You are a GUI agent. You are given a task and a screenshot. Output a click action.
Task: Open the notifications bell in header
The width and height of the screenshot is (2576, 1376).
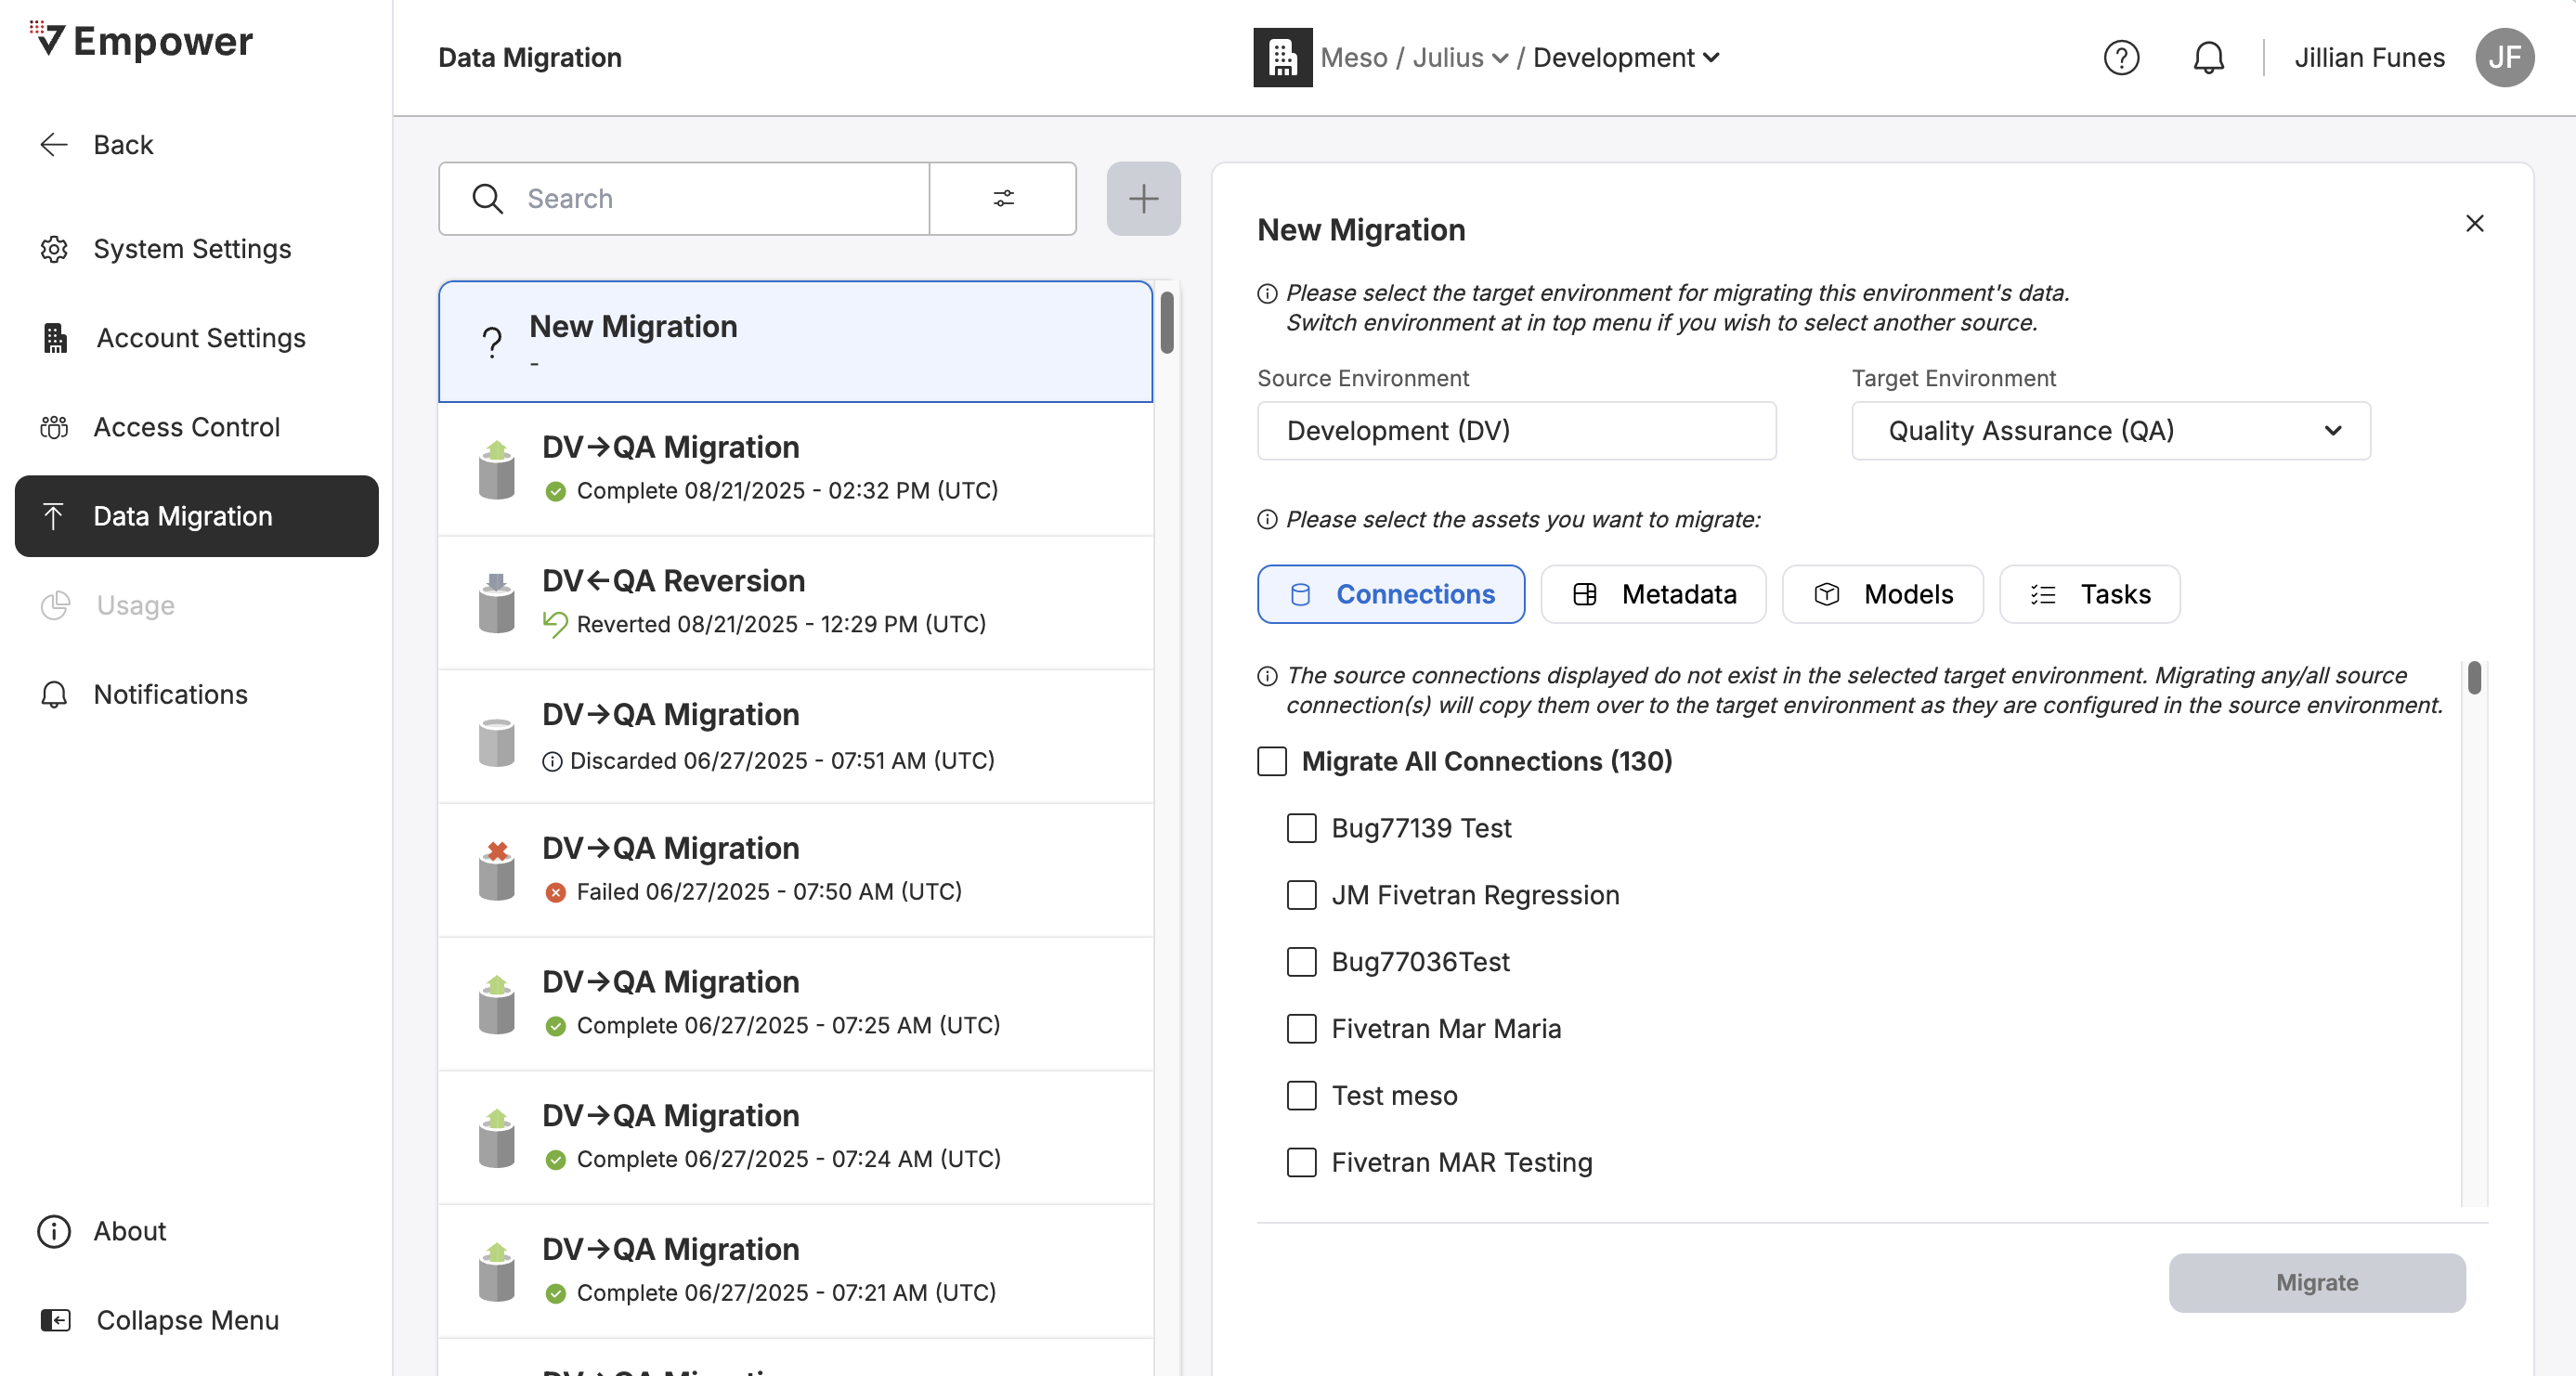click(x=2208, y=58)
